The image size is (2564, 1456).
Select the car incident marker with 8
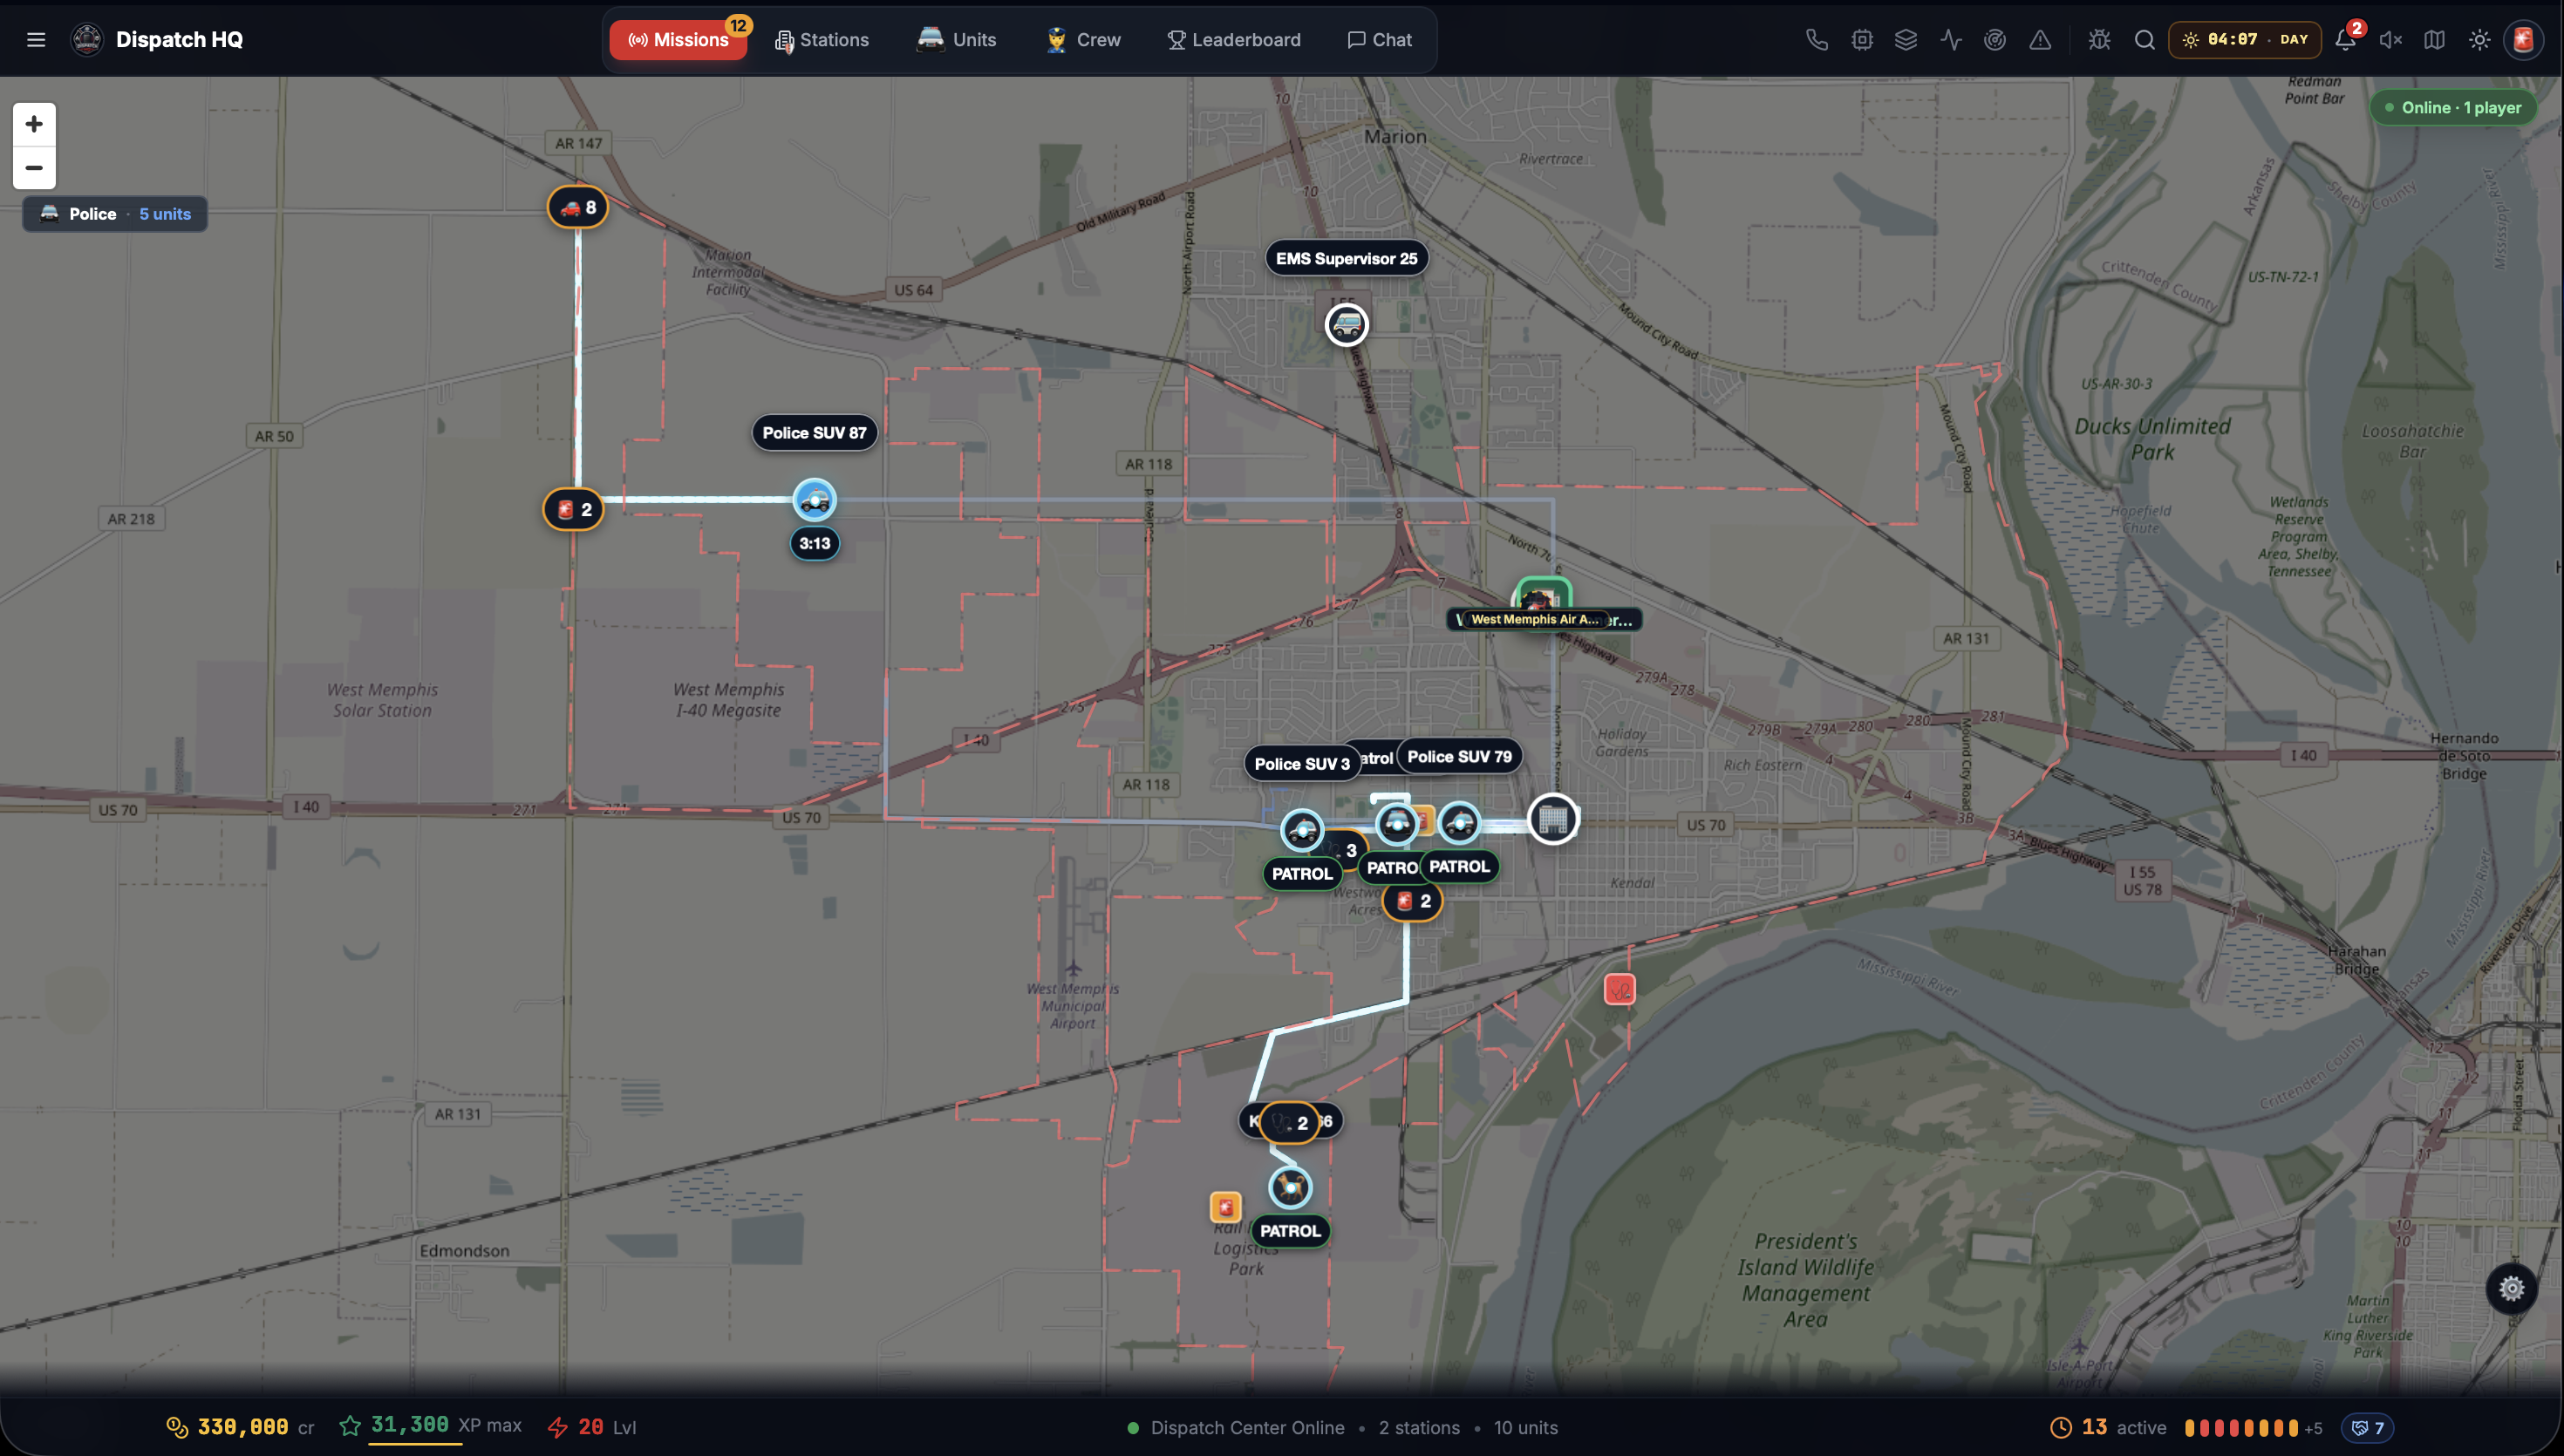click(578, 208)
